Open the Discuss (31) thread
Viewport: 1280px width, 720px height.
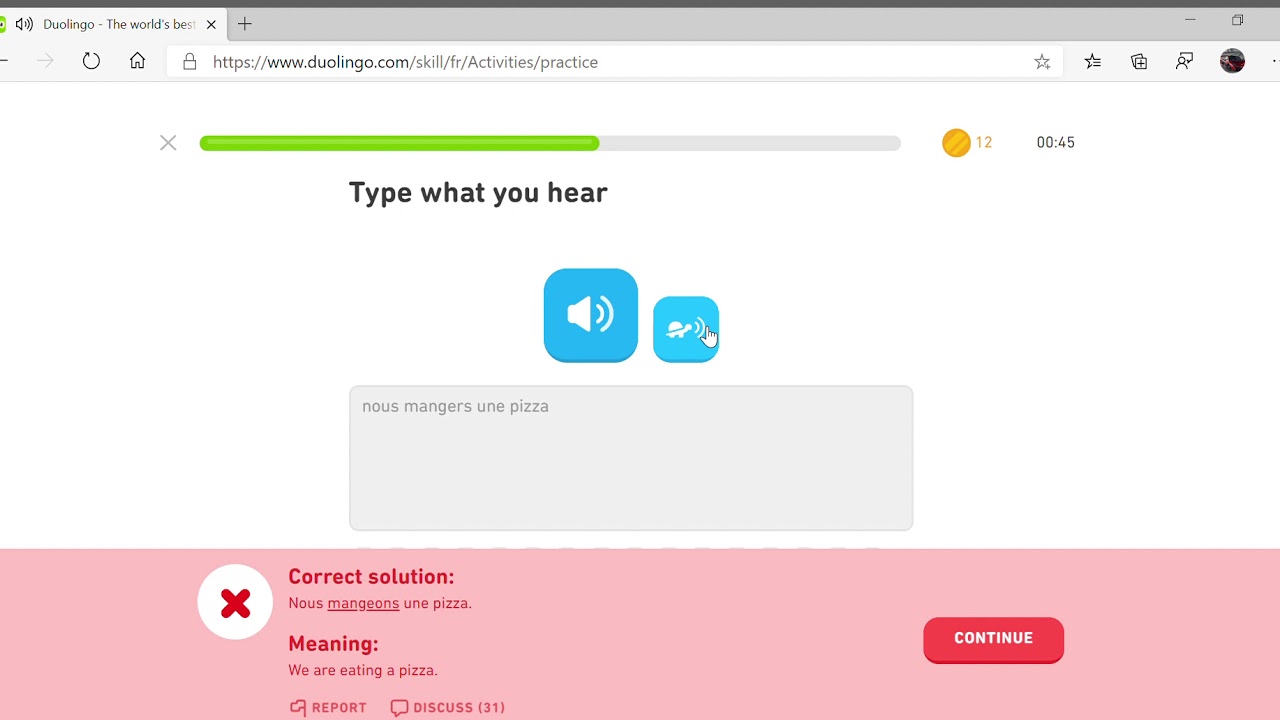click(447, 707)
